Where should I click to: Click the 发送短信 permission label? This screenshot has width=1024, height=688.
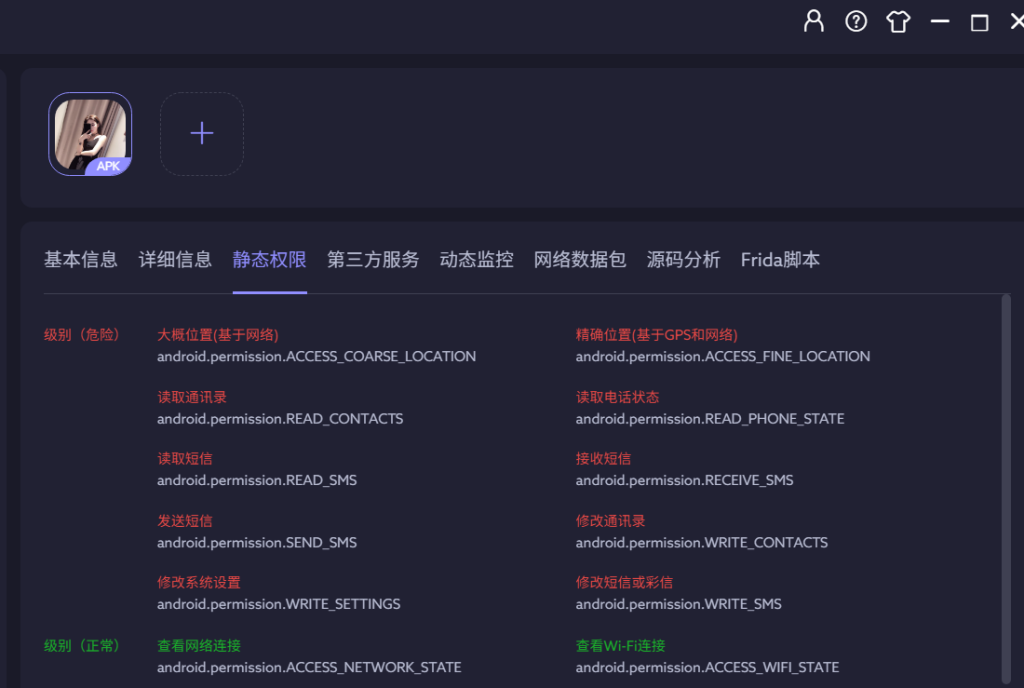tap(185, 521)
